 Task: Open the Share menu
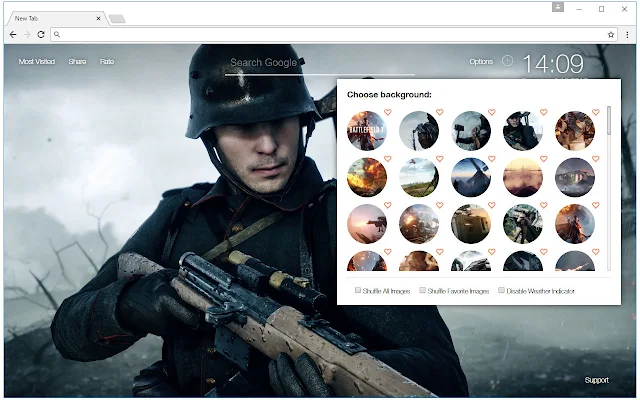(x=77, y=62)
